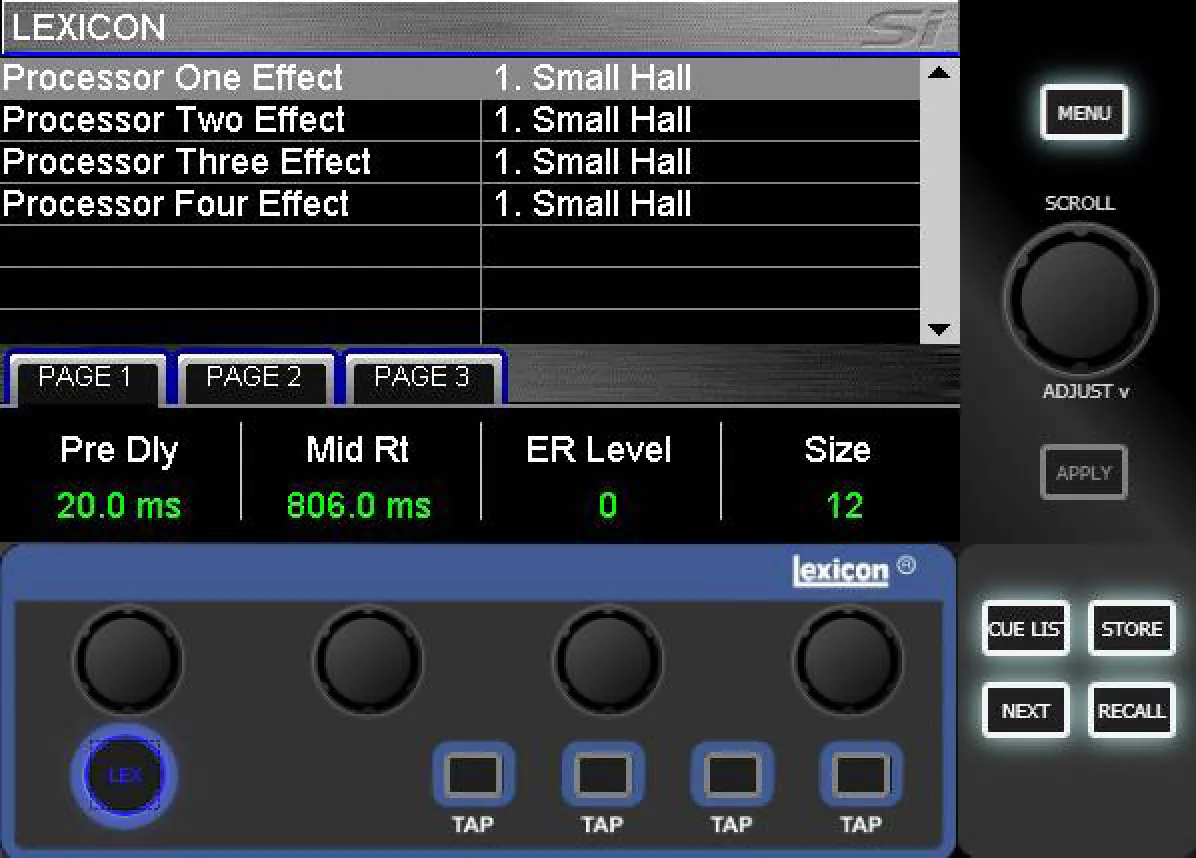The width and height of the screenshot is (1196, 858).
Task: Select the Processor Four Effect row
Action: click(x=460, y=204)
